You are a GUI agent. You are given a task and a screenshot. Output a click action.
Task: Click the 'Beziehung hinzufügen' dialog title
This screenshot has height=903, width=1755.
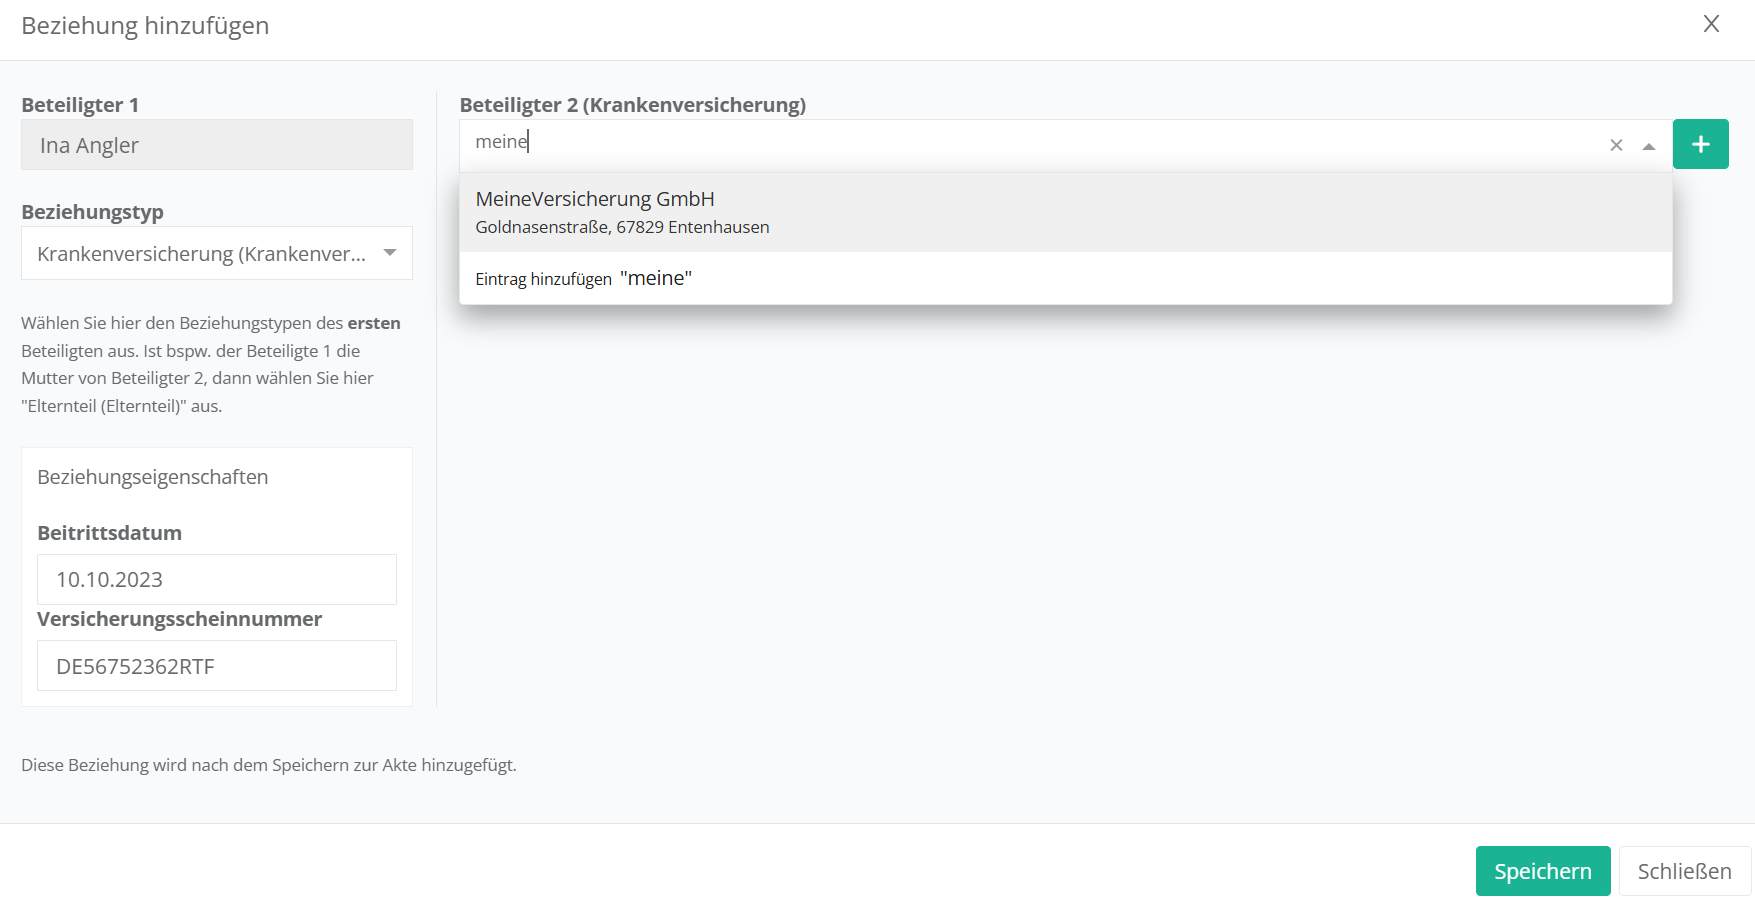click(x=145, y=26)
